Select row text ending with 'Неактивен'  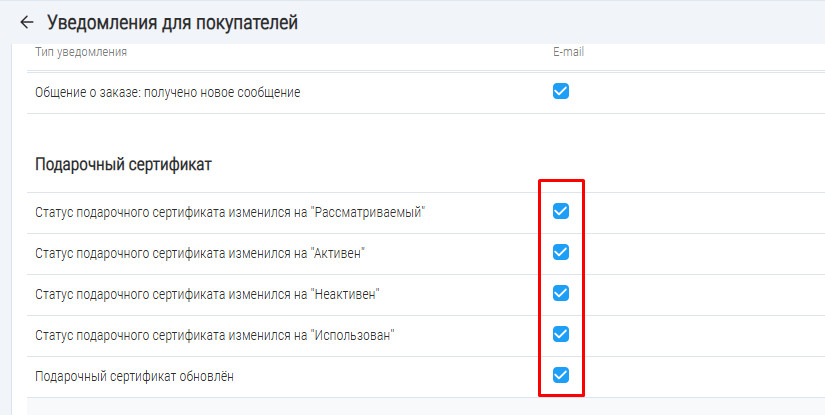point(208,294)
